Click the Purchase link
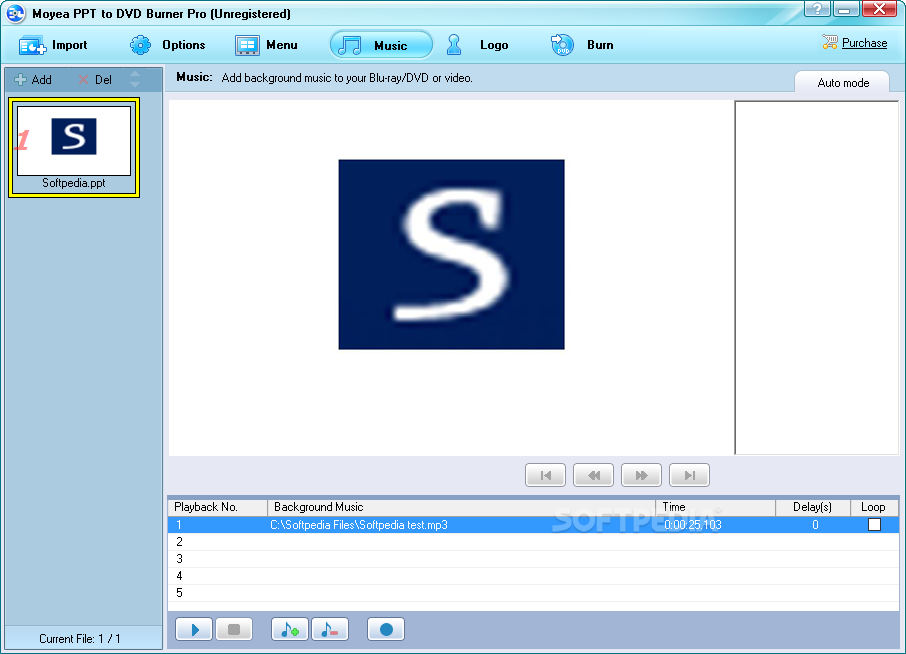This screenshot has height=654, width=906. [864, 43]
